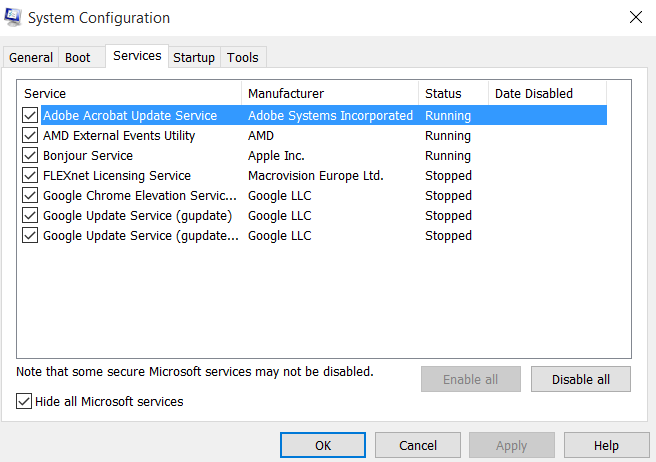
Task: Disable AMD External Events Utility checkbox
Action: coord(30,136)
